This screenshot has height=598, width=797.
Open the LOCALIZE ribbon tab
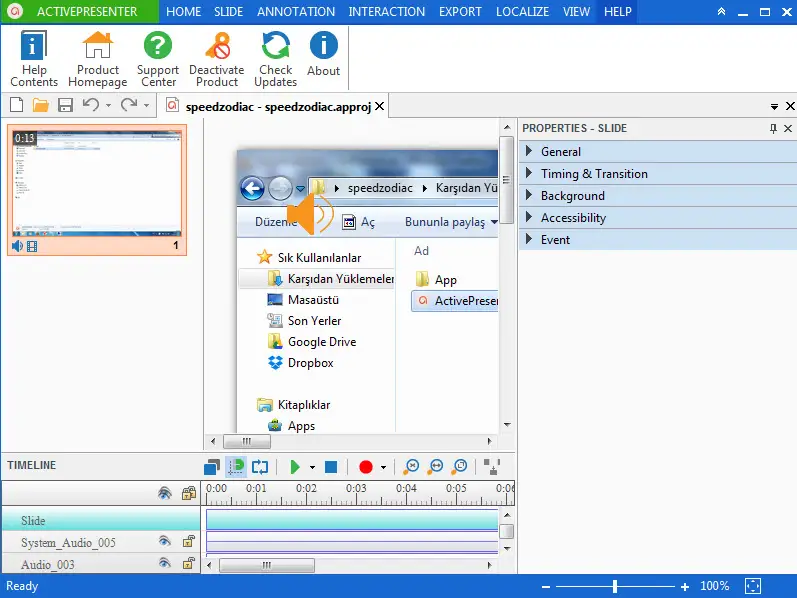[x=522, y=12]
